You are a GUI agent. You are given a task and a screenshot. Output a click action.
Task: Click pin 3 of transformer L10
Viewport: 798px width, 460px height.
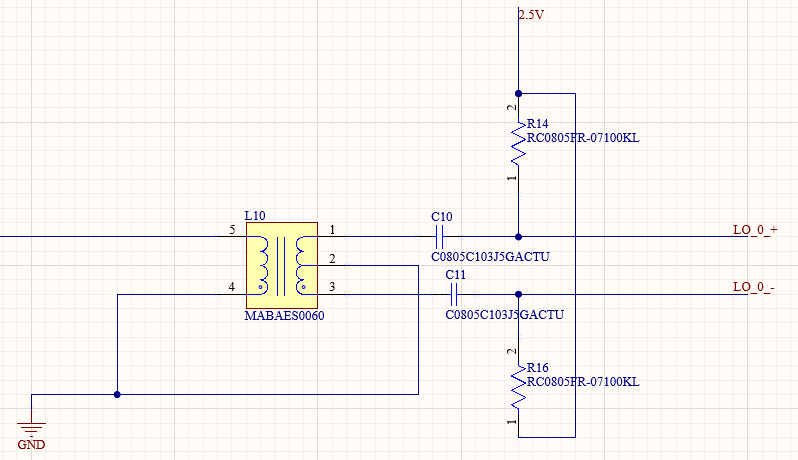coord(332,287)
